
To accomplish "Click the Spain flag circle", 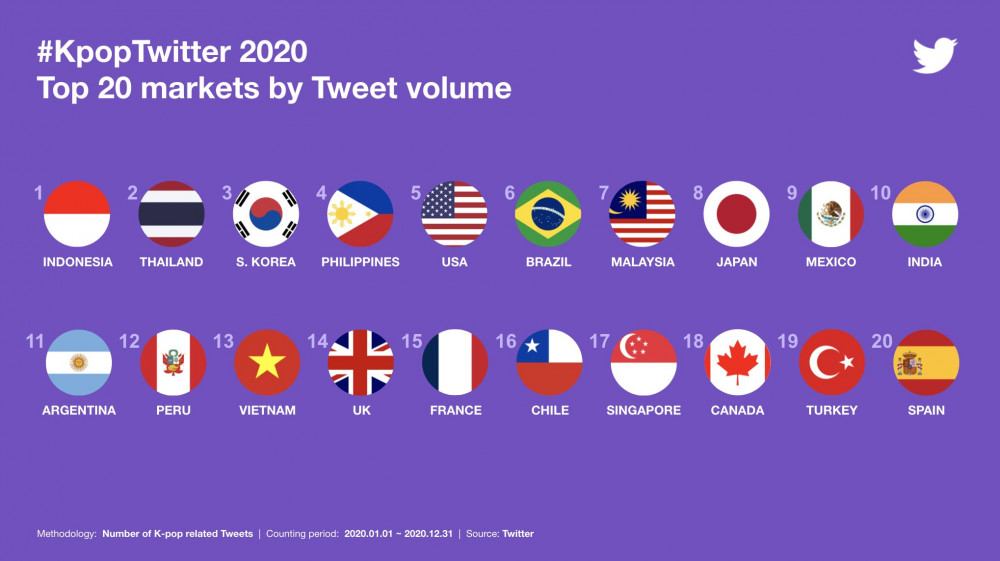I will (x=926, y=363).
